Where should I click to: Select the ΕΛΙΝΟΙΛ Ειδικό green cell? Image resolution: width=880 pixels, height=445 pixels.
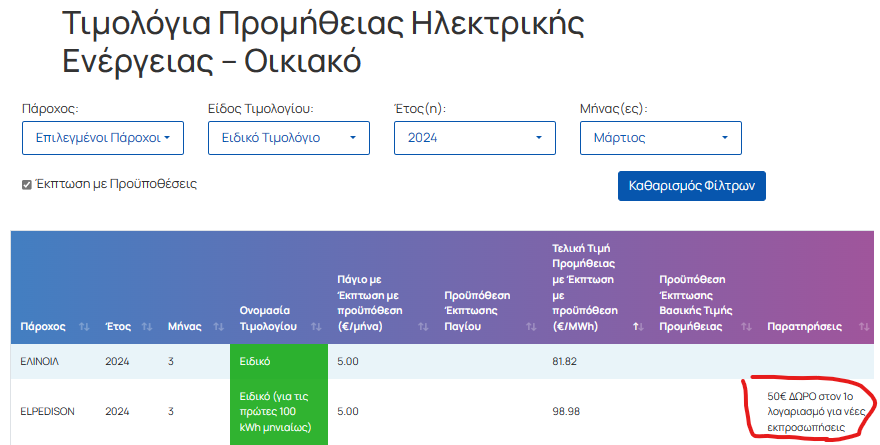coord(279,361)
